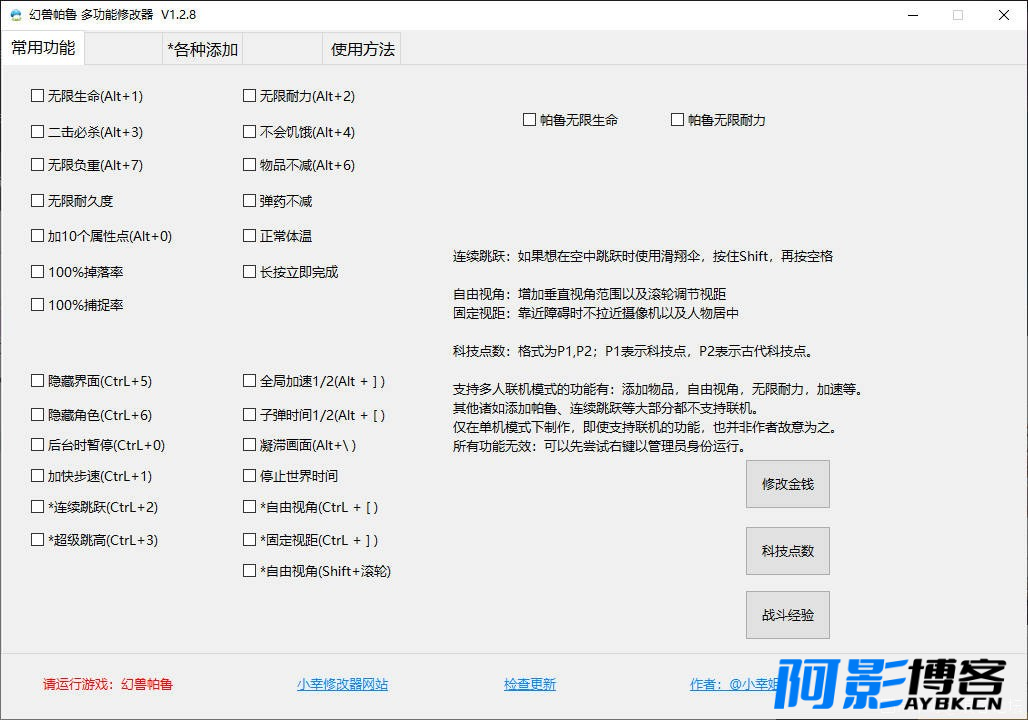The width and height of the screenshot is (1028, 720).
Task: Check the 帕鲁无限耐力 option
Action: coord(678,120)
